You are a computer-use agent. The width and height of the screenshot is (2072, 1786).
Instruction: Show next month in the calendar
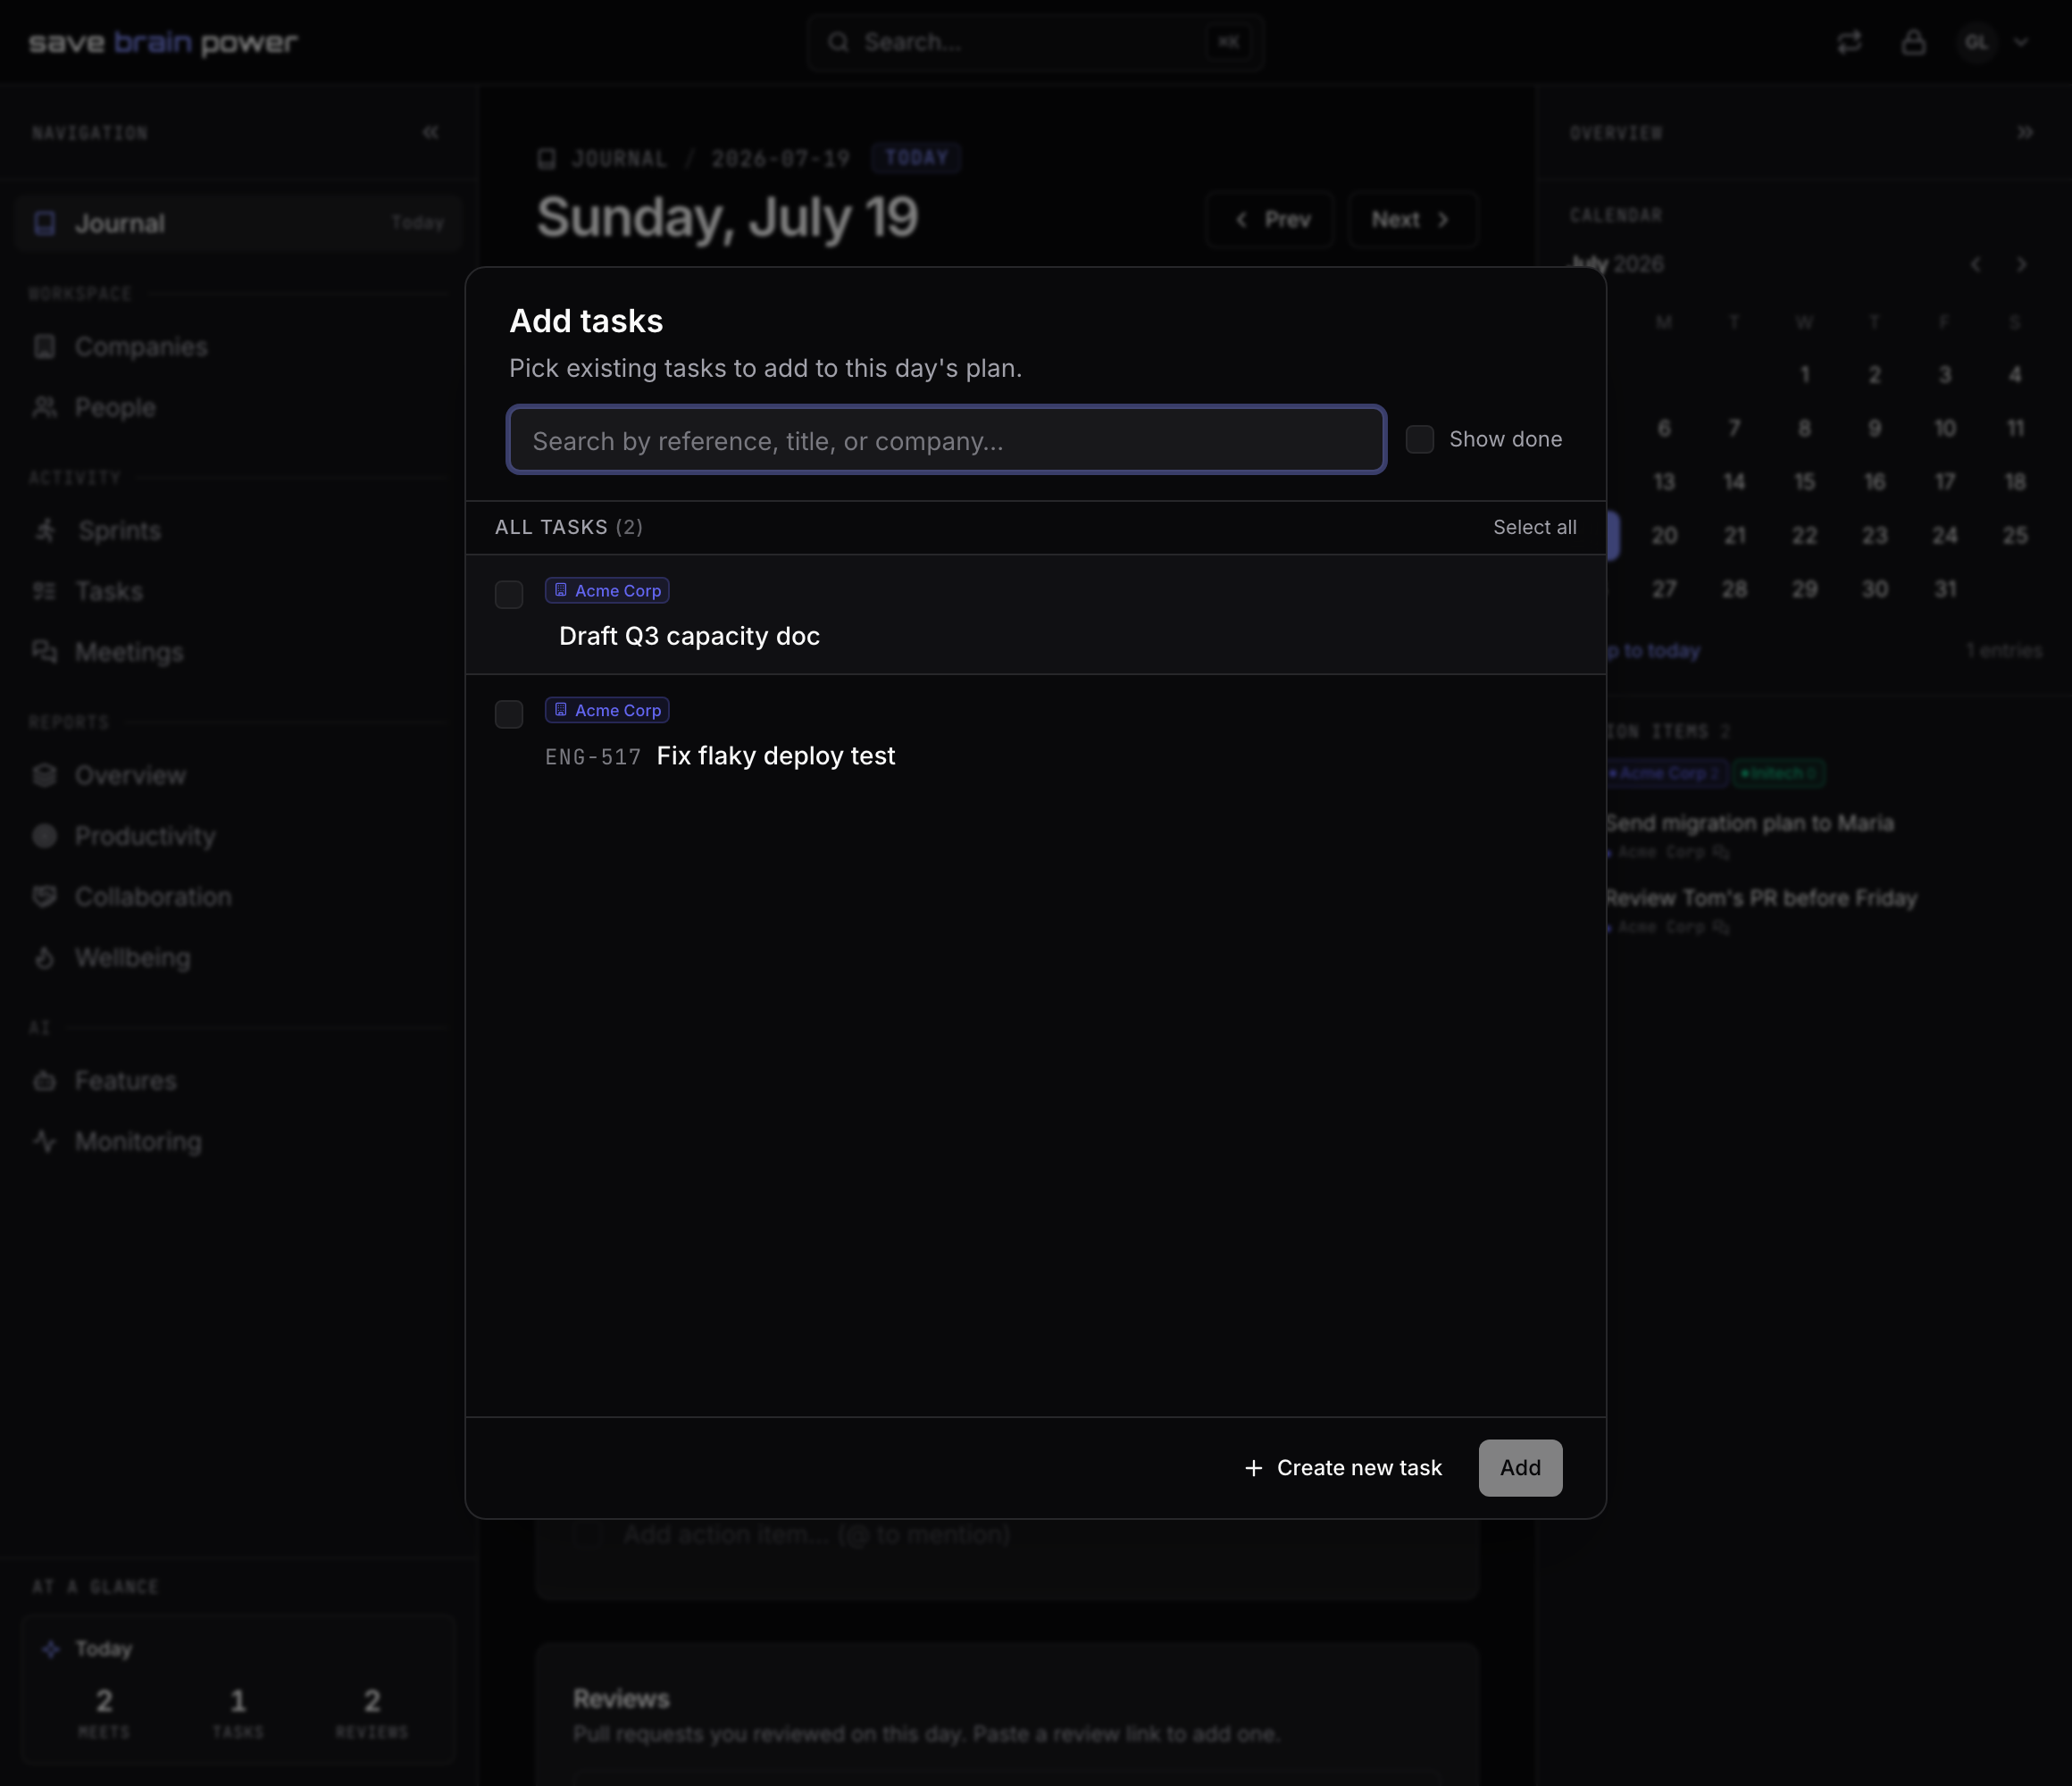(x=2022, y=264)
